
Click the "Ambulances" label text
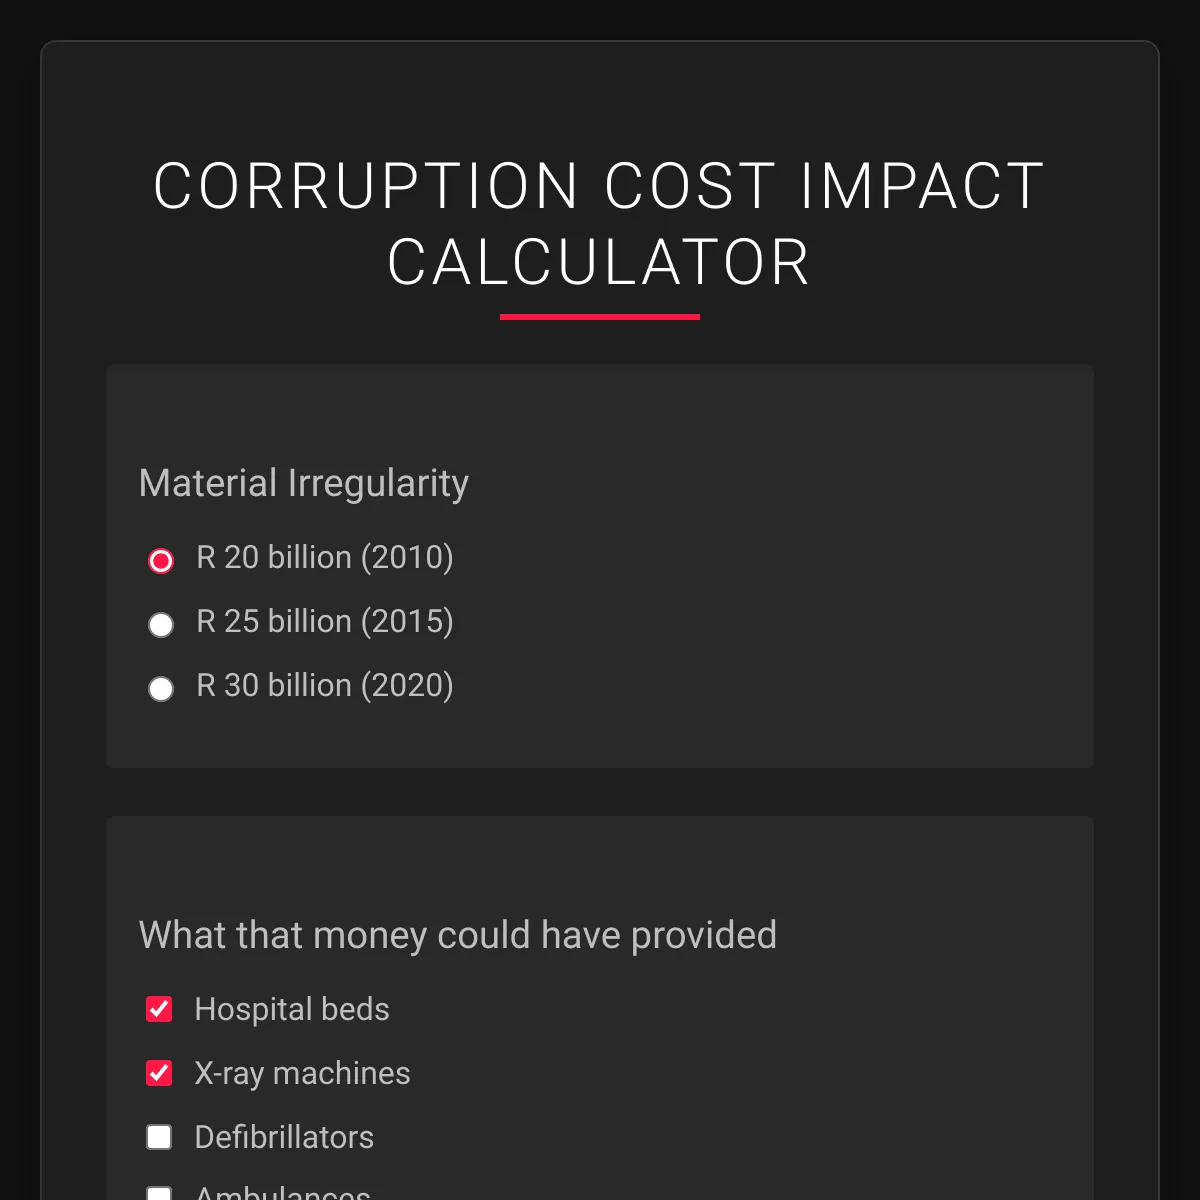click(x=283, y=1193)
